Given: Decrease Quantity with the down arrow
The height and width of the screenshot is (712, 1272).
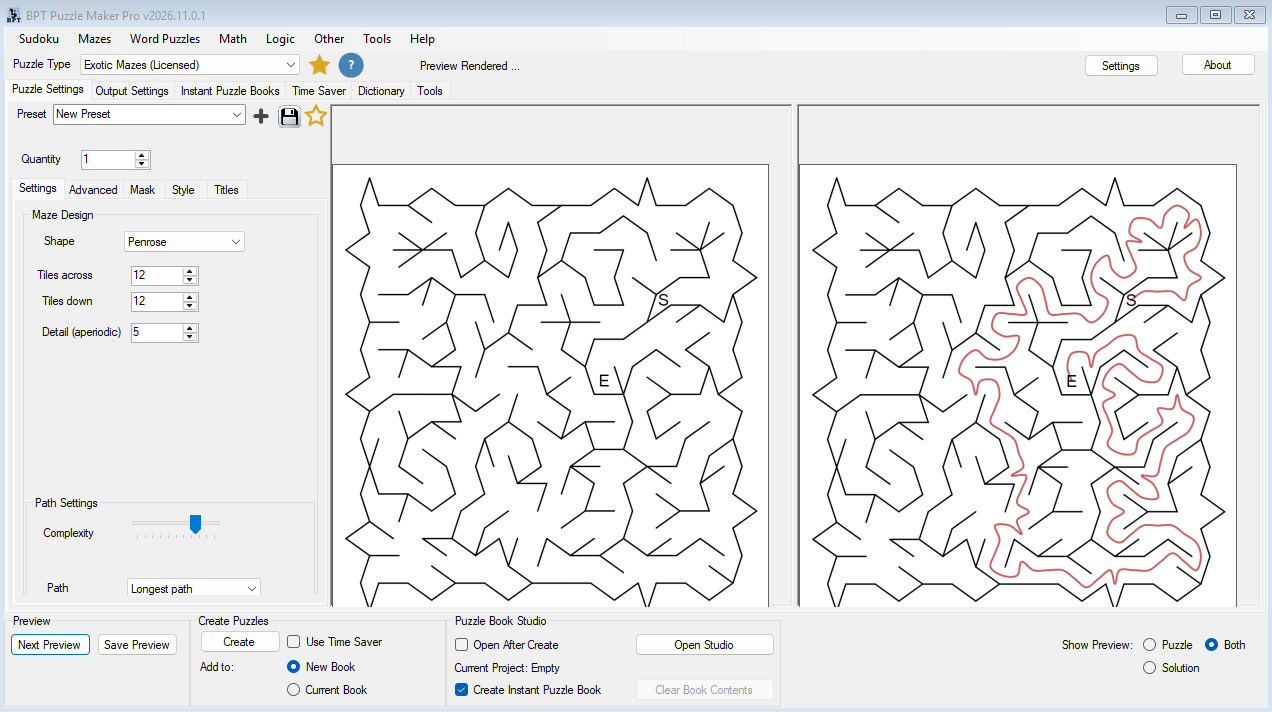Looking at the screenshot, I should [x=142, y=164].
